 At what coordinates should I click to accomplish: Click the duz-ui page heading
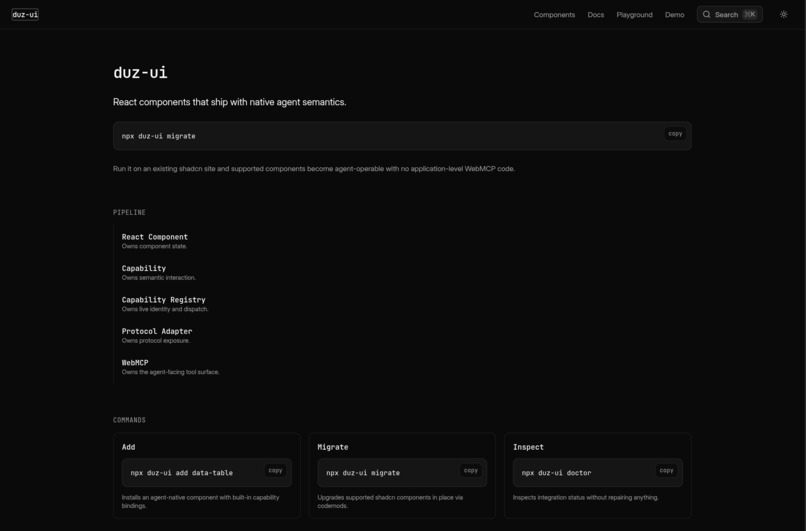(140, 72)
